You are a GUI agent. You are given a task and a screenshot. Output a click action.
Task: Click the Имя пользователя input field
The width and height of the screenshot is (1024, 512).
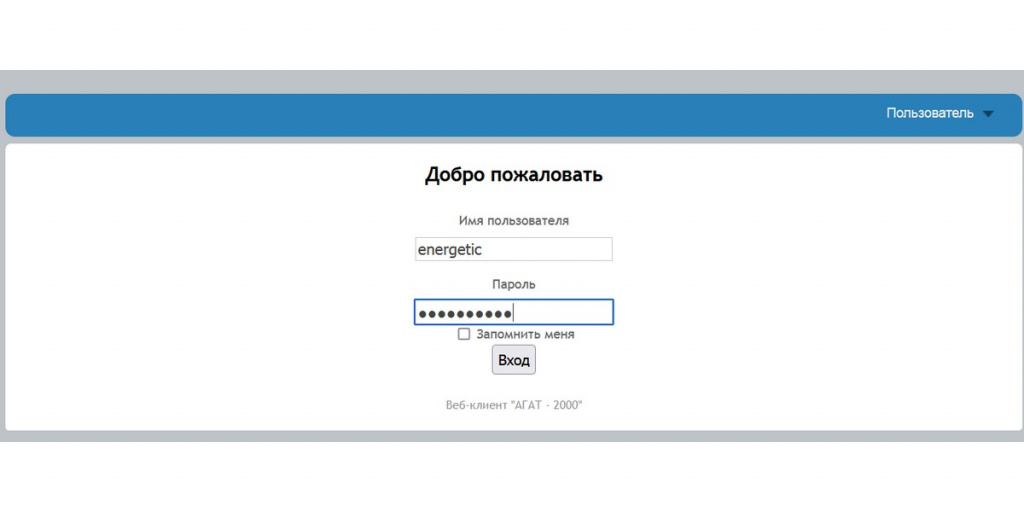click(513, 249)
